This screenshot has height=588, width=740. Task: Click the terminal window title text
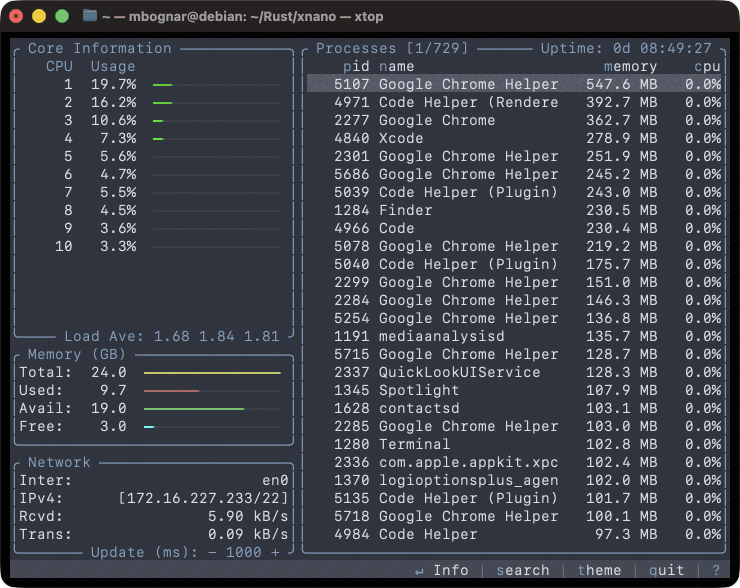pos(243,17)
